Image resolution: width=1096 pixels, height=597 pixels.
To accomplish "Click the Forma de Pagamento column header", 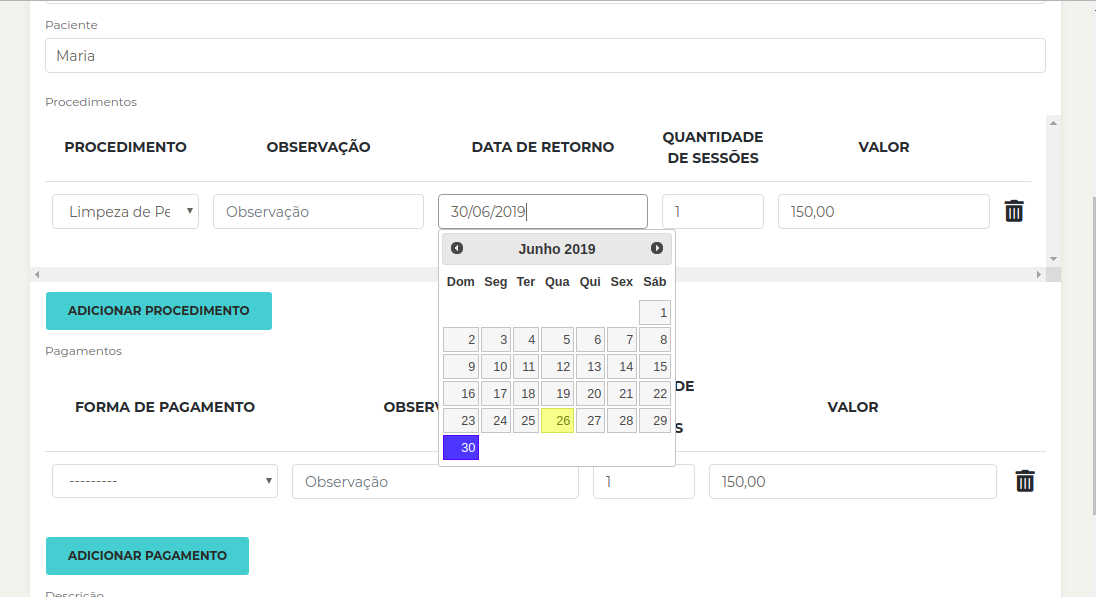I will click(x=165, y=407).
